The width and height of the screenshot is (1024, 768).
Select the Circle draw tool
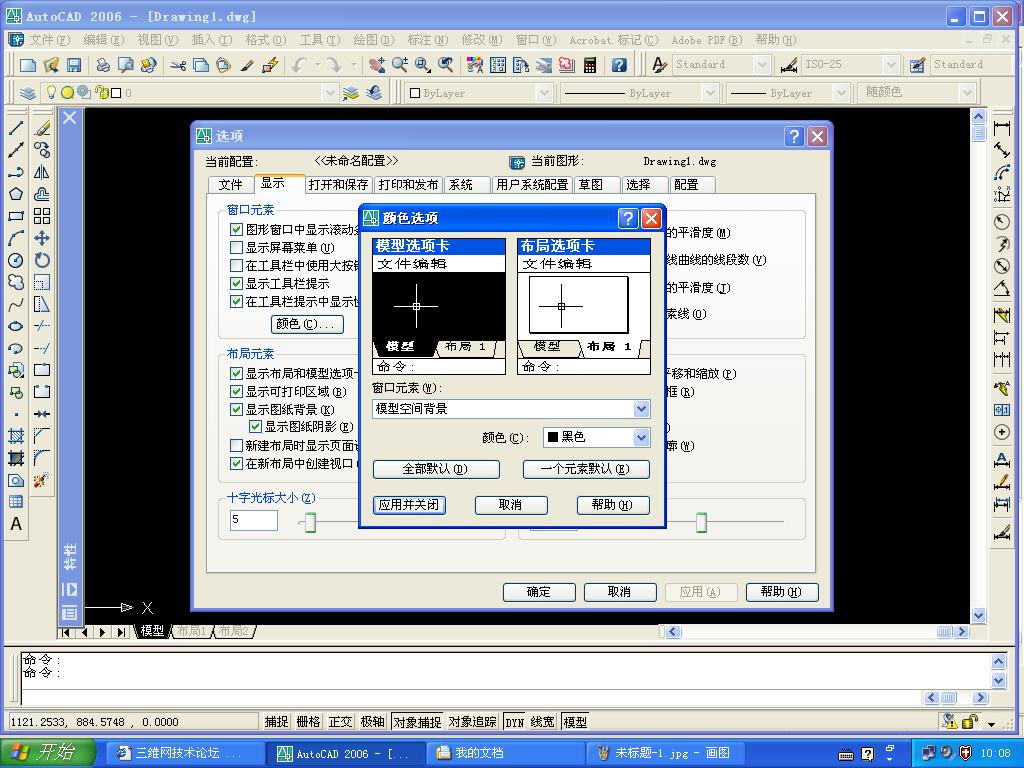pos(16,261)
